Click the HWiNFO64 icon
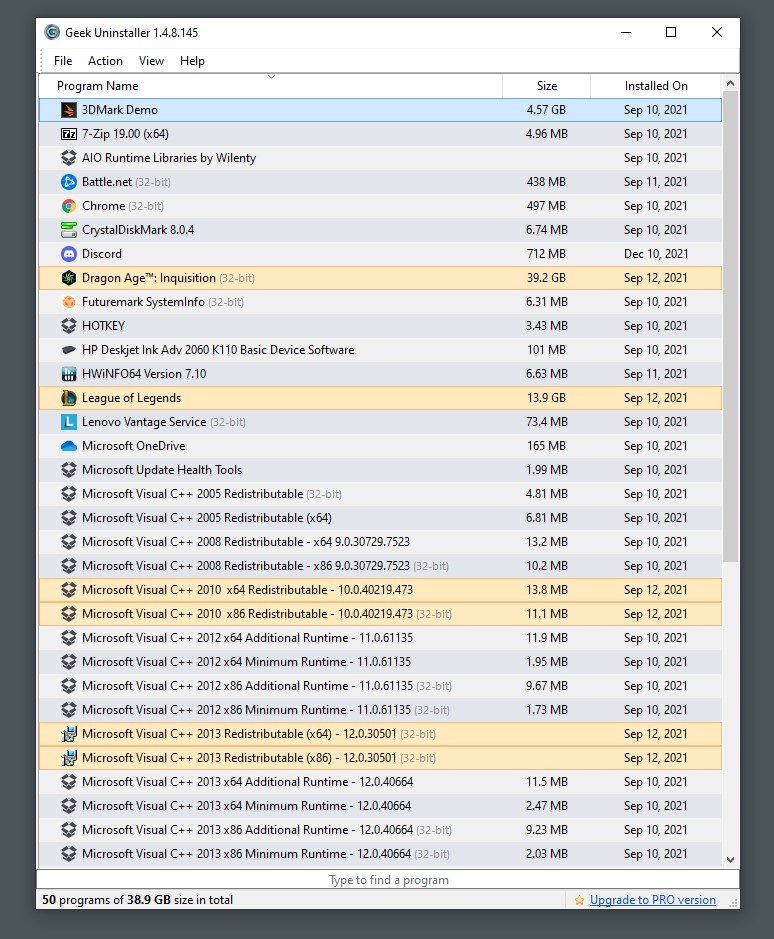The width and height of the screenshot is (774, 939). coord(69,374)
